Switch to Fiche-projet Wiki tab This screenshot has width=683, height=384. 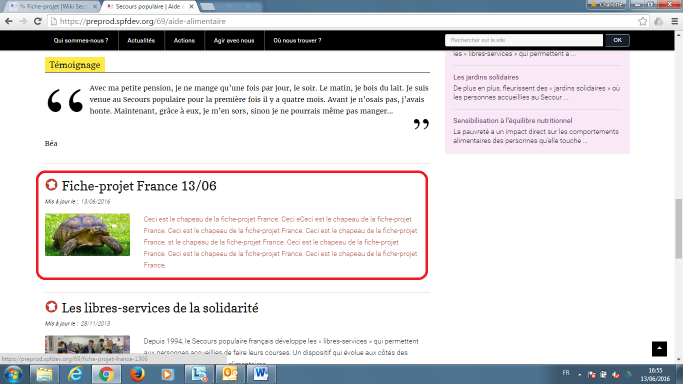pos(54,7)
